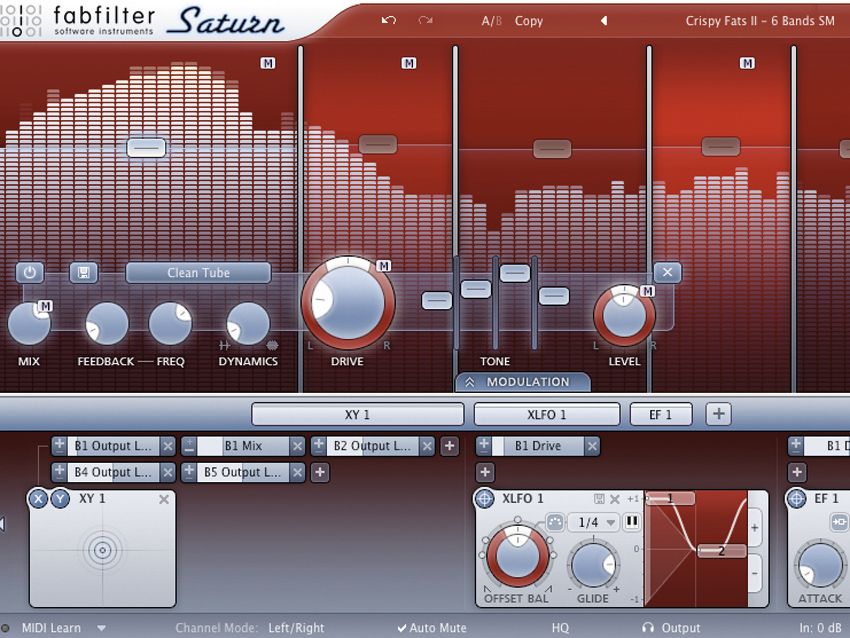Click the Copy button in header
This screenshot has width=850, height=638.
pyautogui.click(x=529, y=21)
